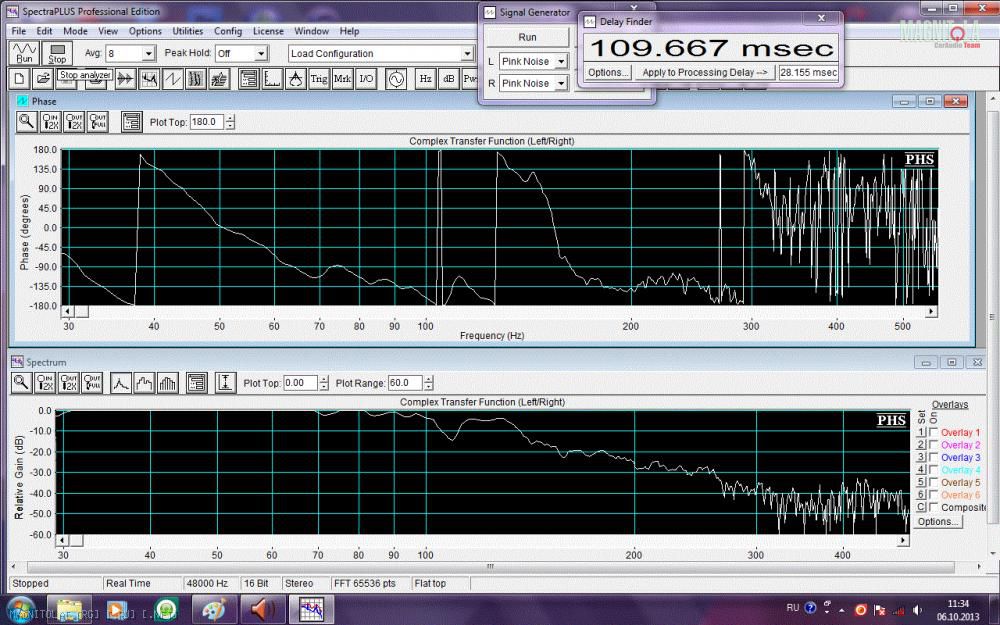Open the L channel Pink Noise dropdown
The width and height of the screenshot is (1000, 625).
point(561,62)
